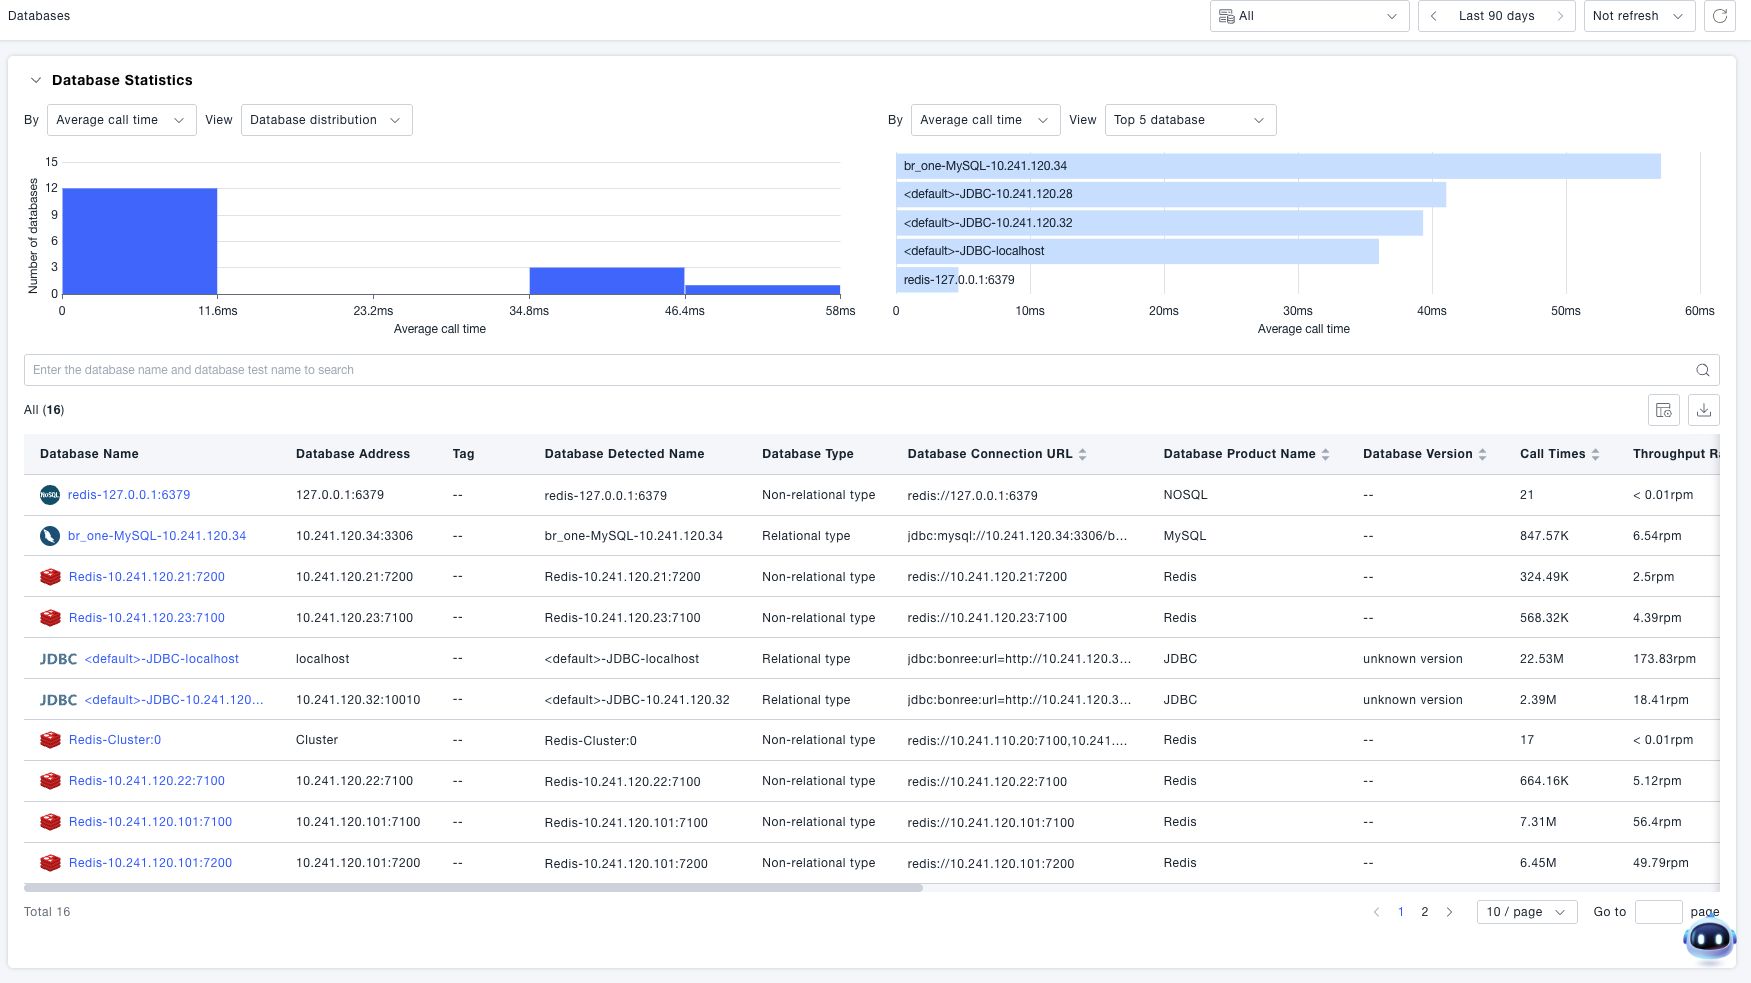
Task: Open the 10 / page size dropdown
Action: [x=1526, y=912]
